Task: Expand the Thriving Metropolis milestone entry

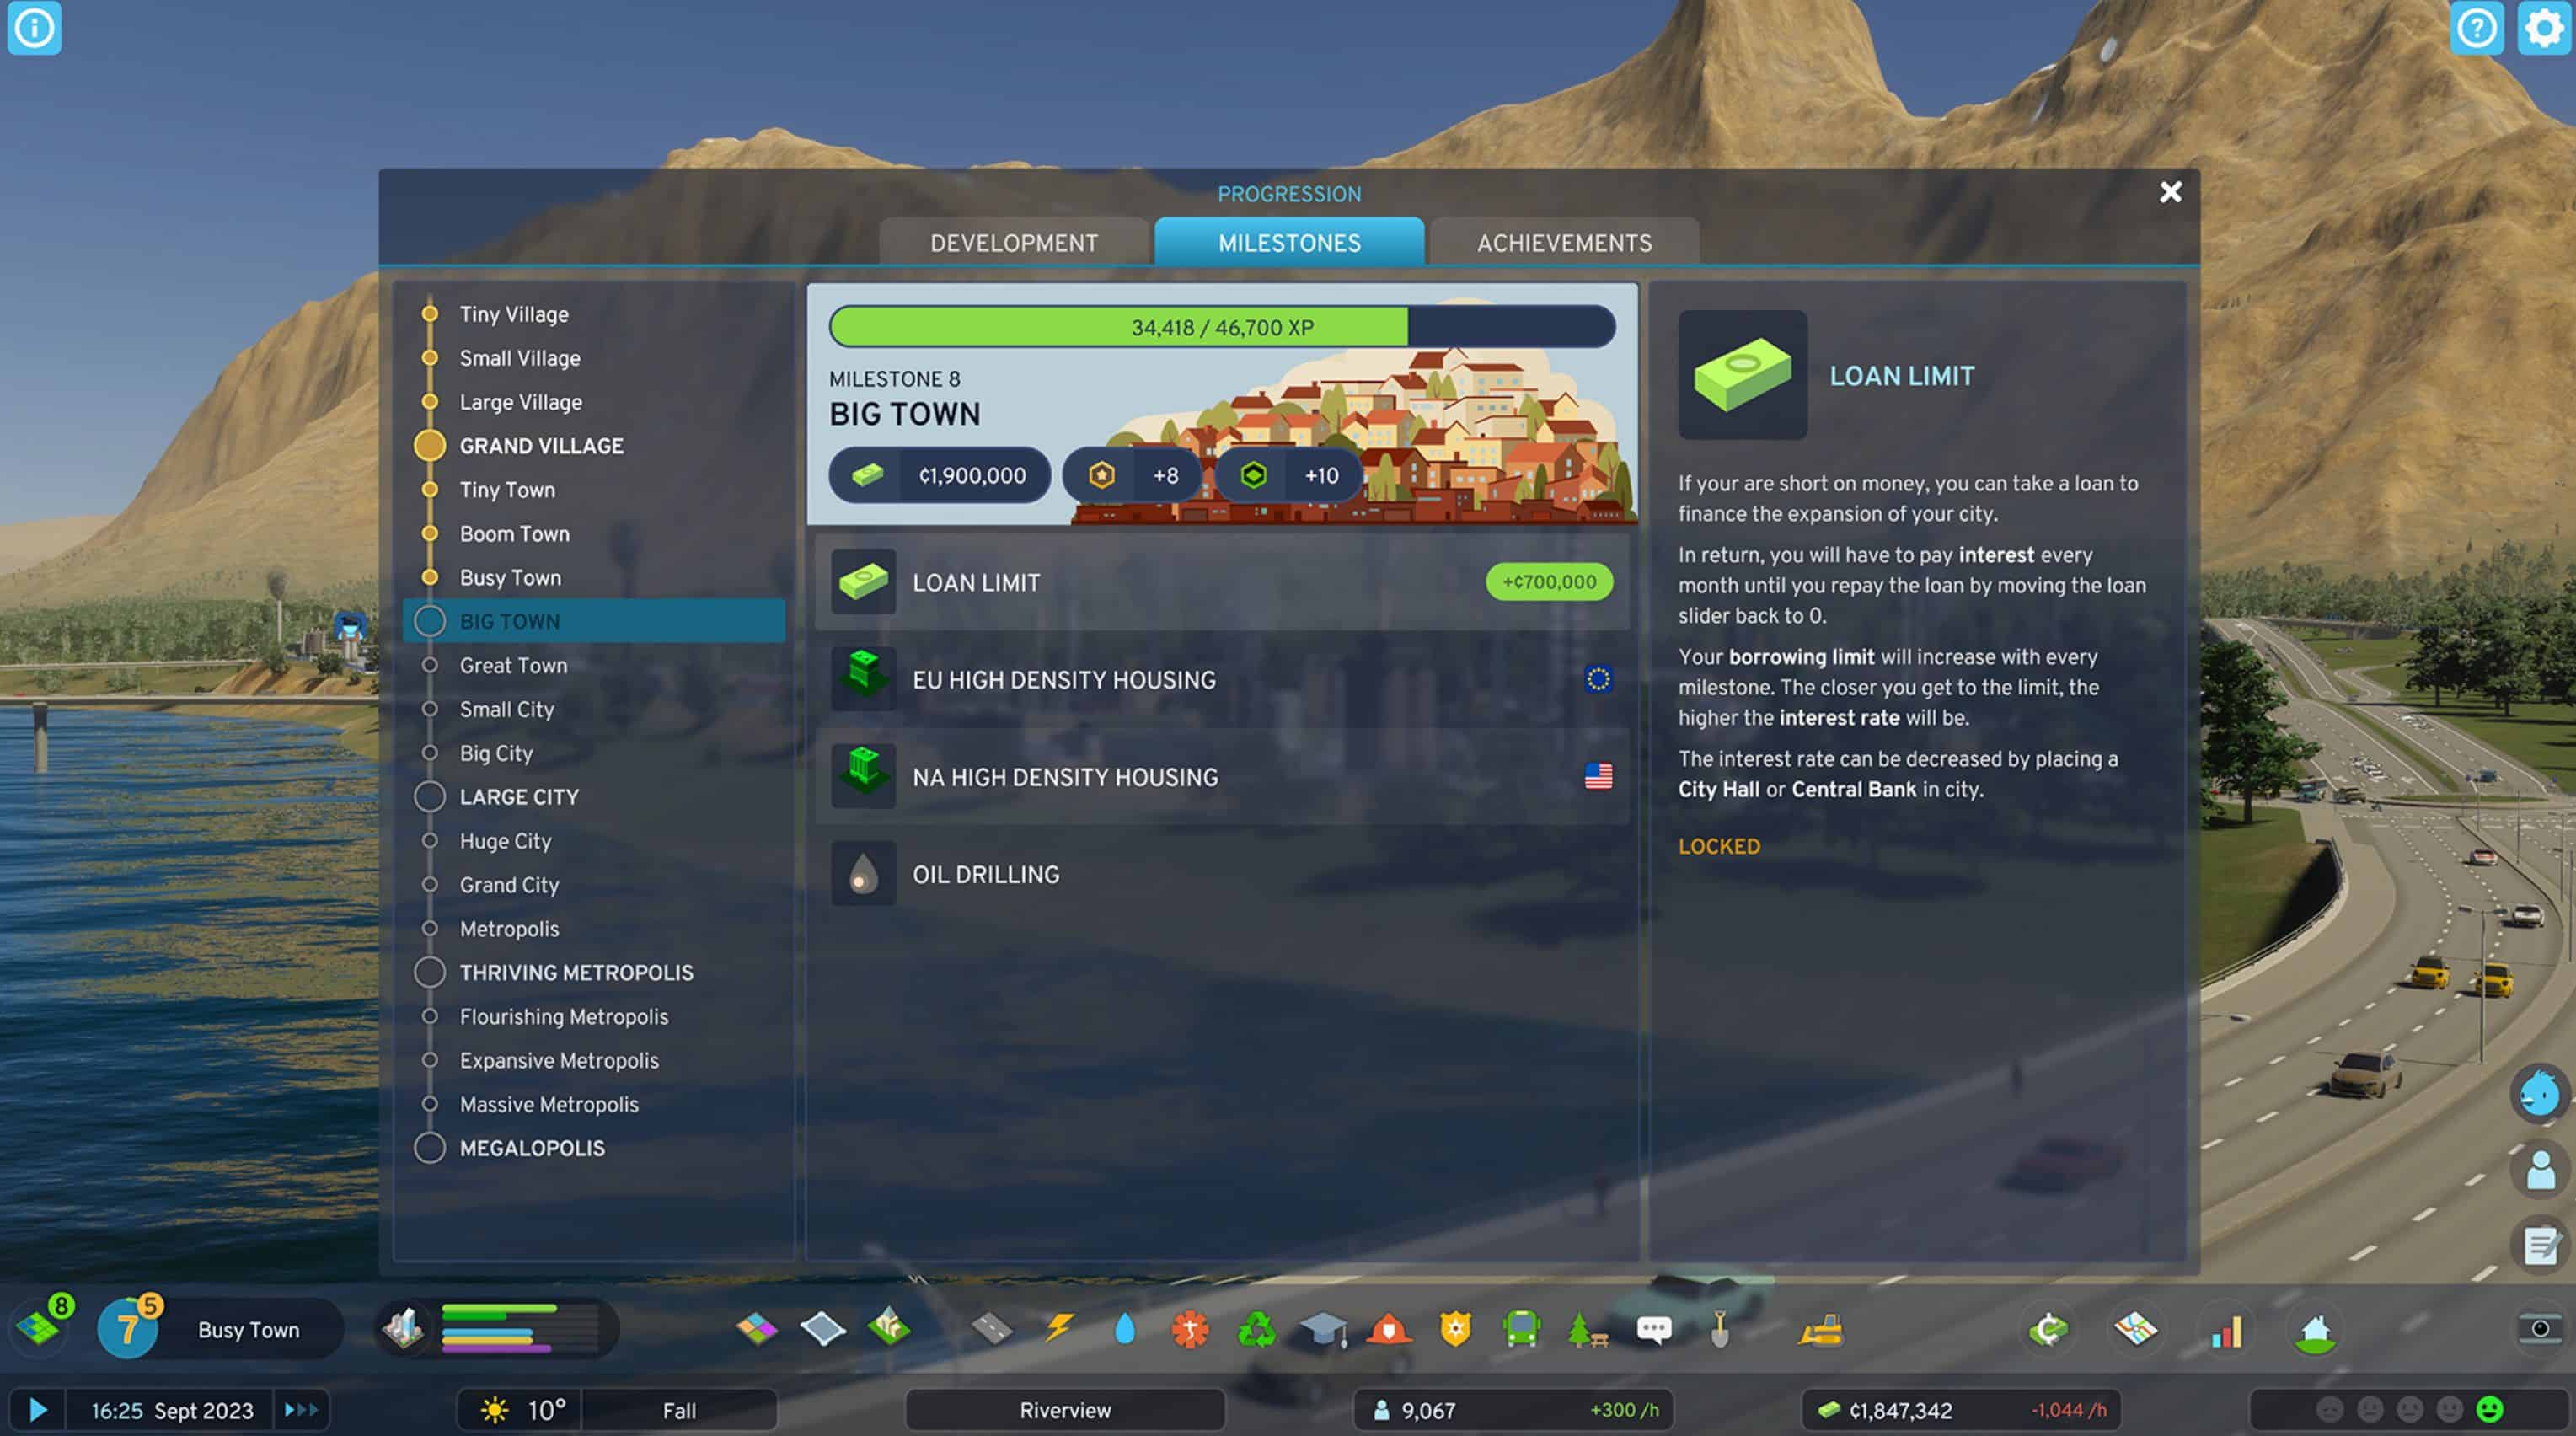Action: (576, 971)
